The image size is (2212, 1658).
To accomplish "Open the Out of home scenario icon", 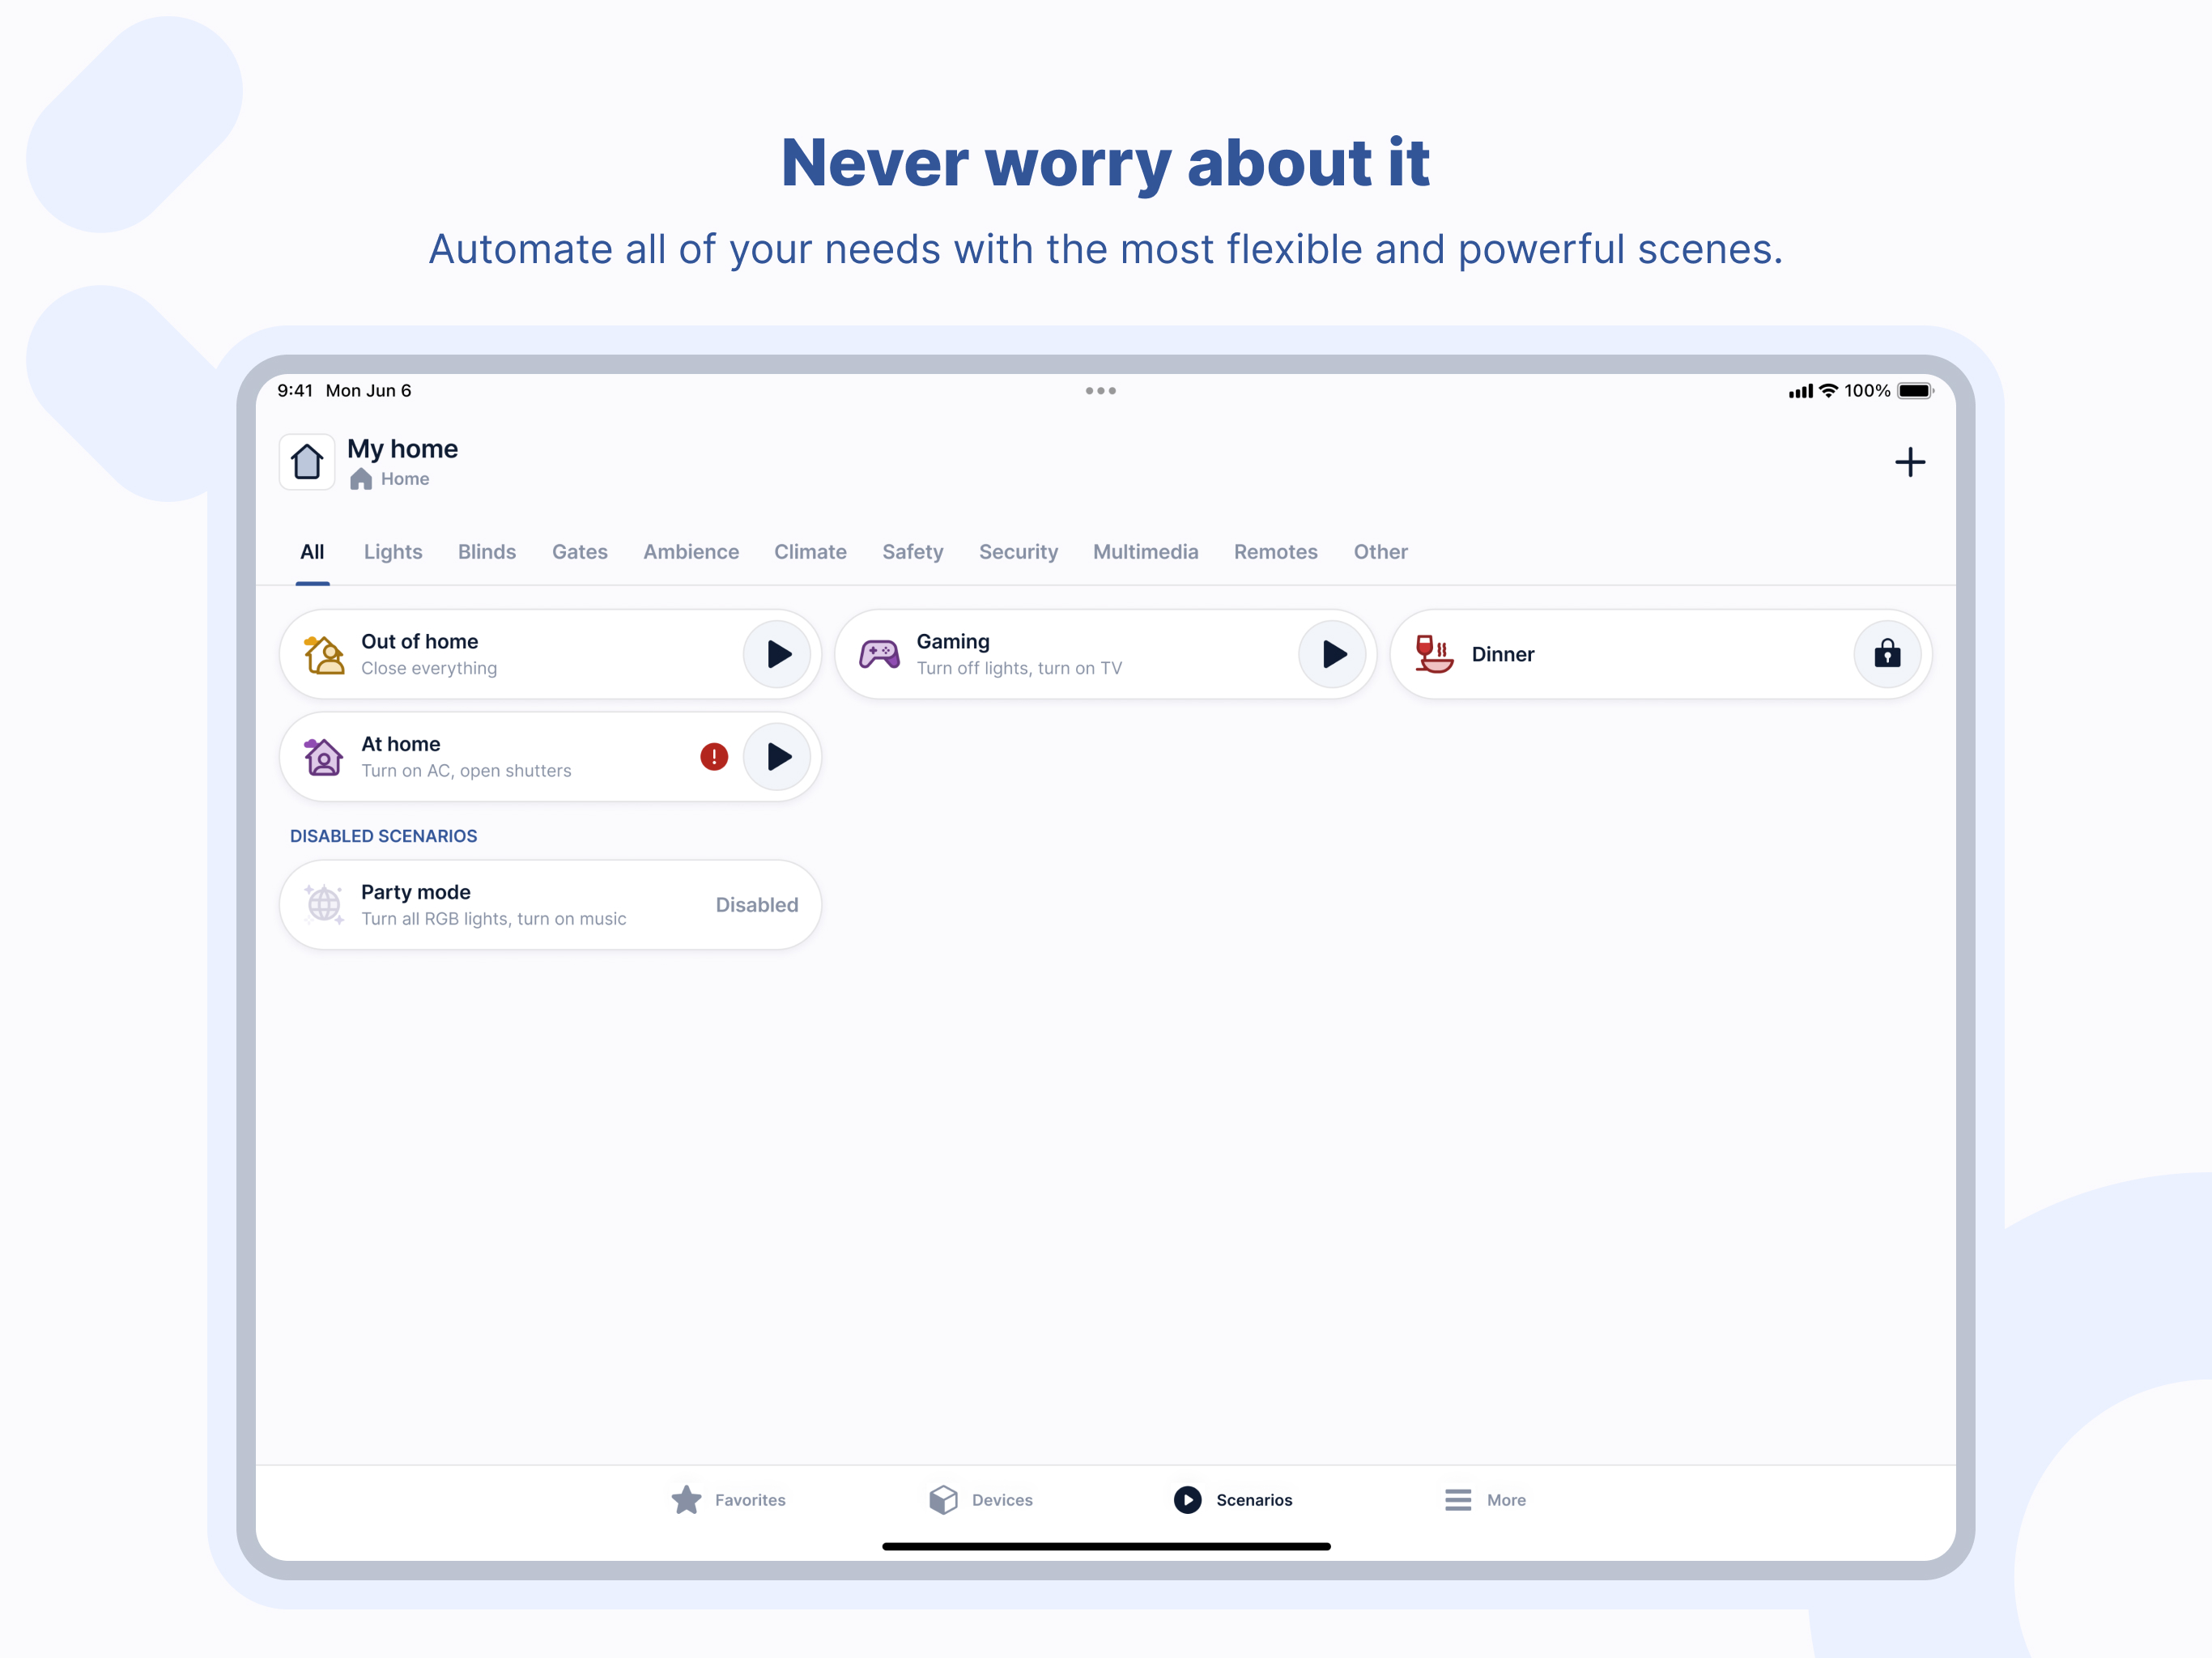I will (324, 655).
